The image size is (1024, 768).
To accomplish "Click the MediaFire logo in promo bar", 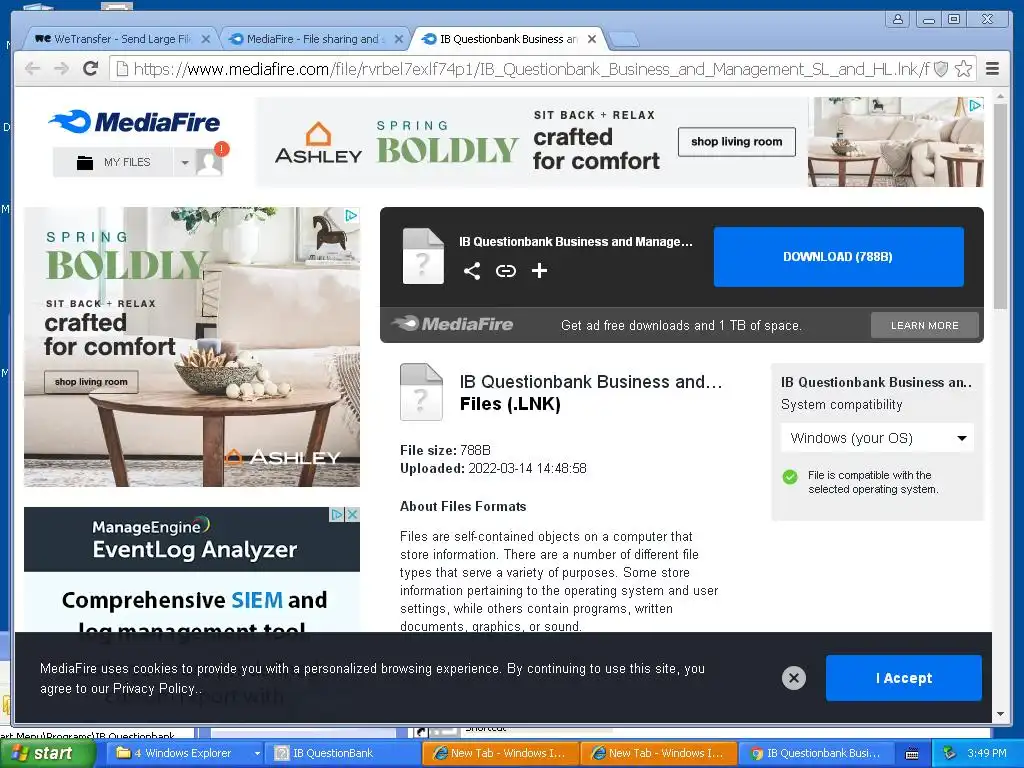I will point(452,324).
